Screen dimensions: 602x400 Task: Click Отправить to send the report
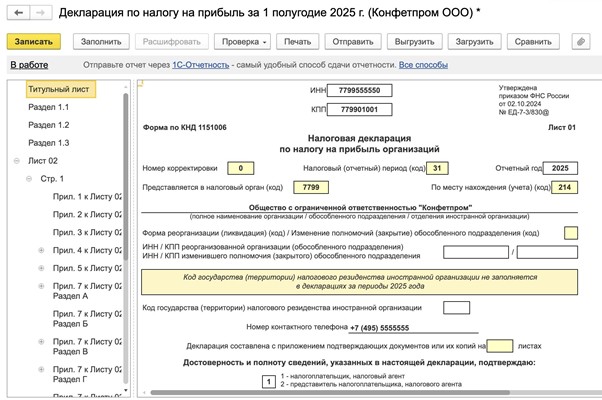tap(352, 42)
